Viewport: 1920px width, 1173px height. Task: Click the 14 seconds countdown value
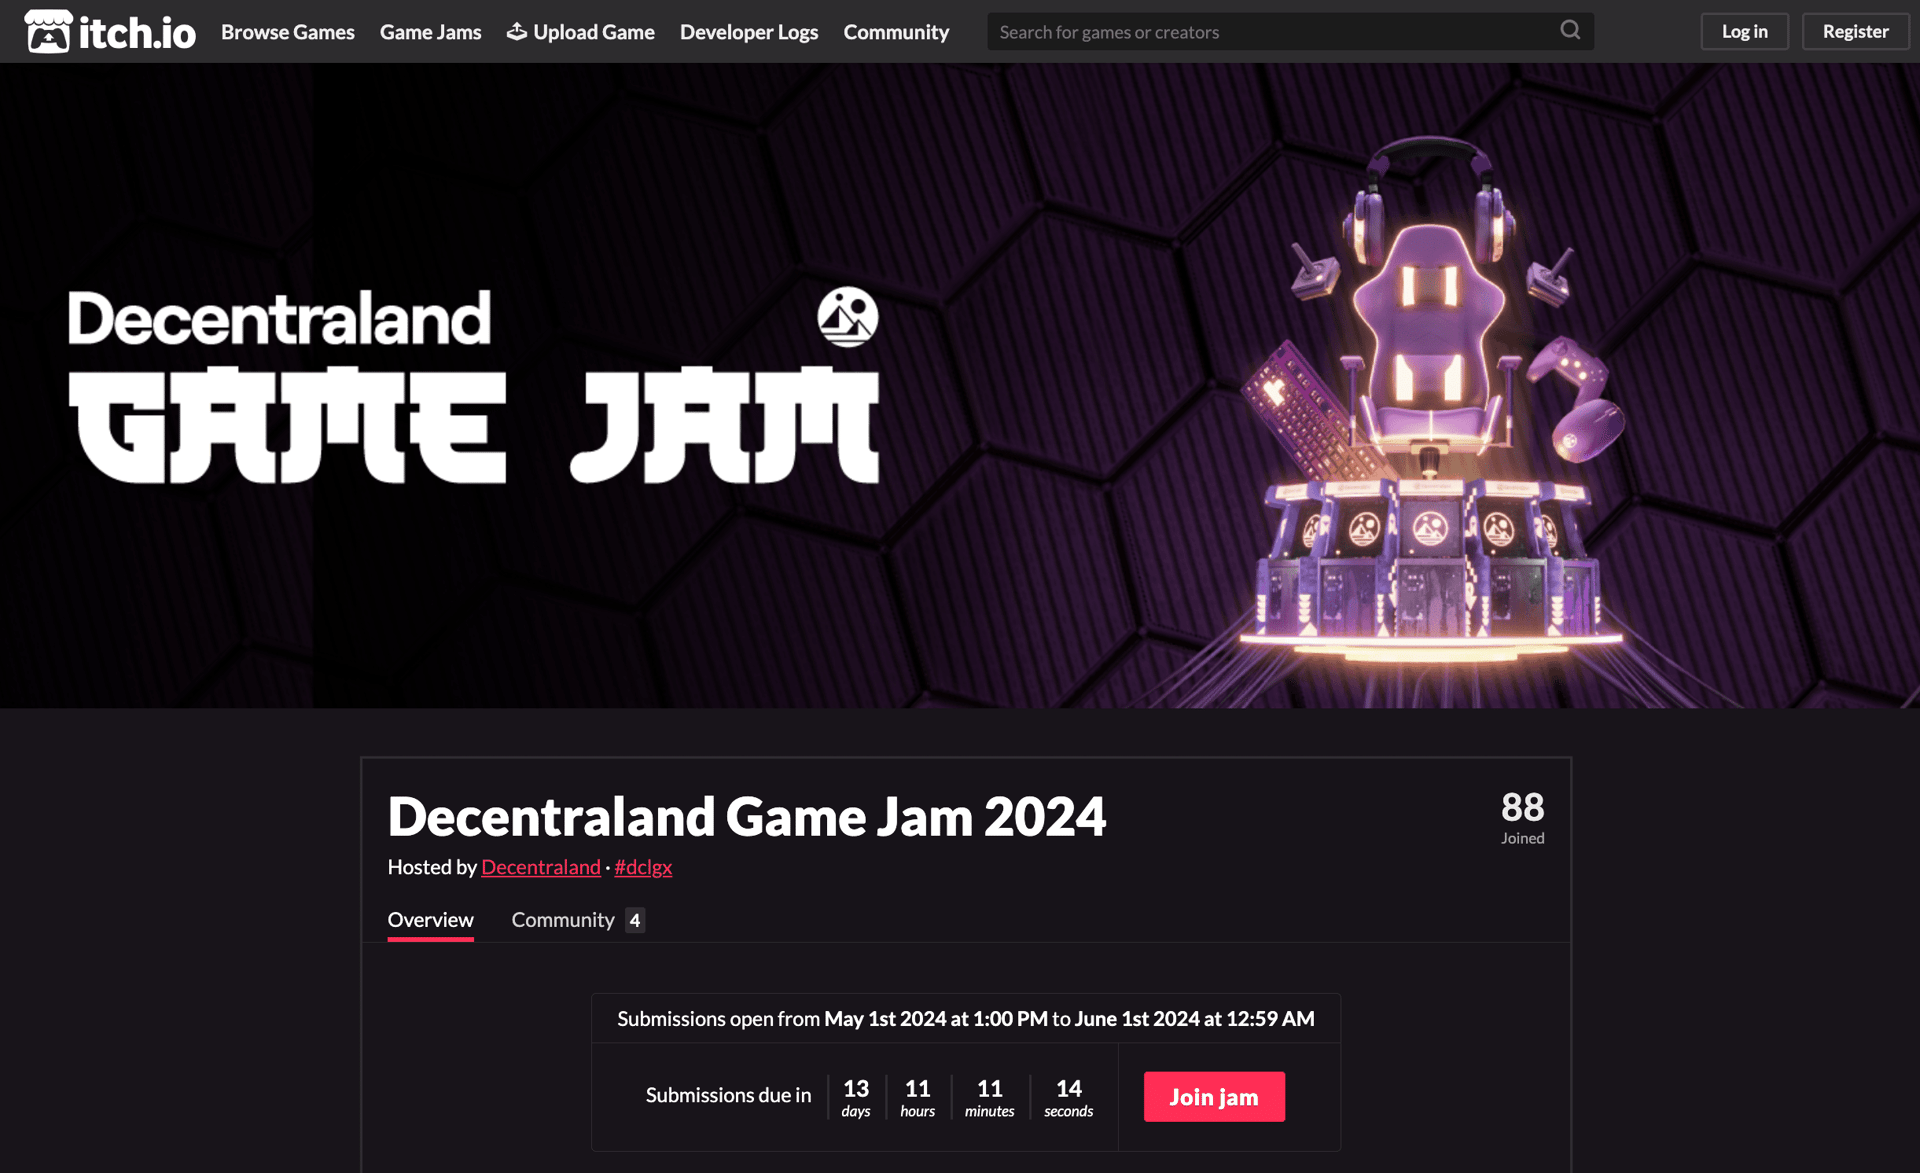click(1069, 1097)
